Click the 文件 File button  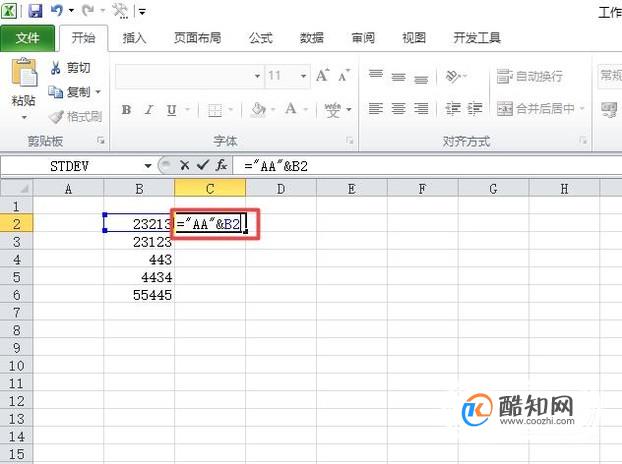click(x=28, y=38)
